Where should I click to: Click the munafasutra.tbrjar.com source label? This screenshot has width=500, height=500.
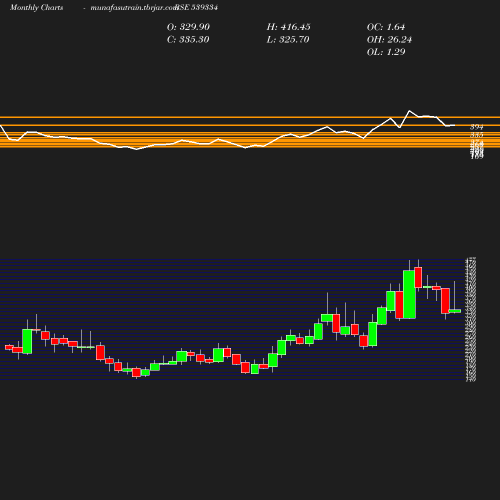point(134,8)
